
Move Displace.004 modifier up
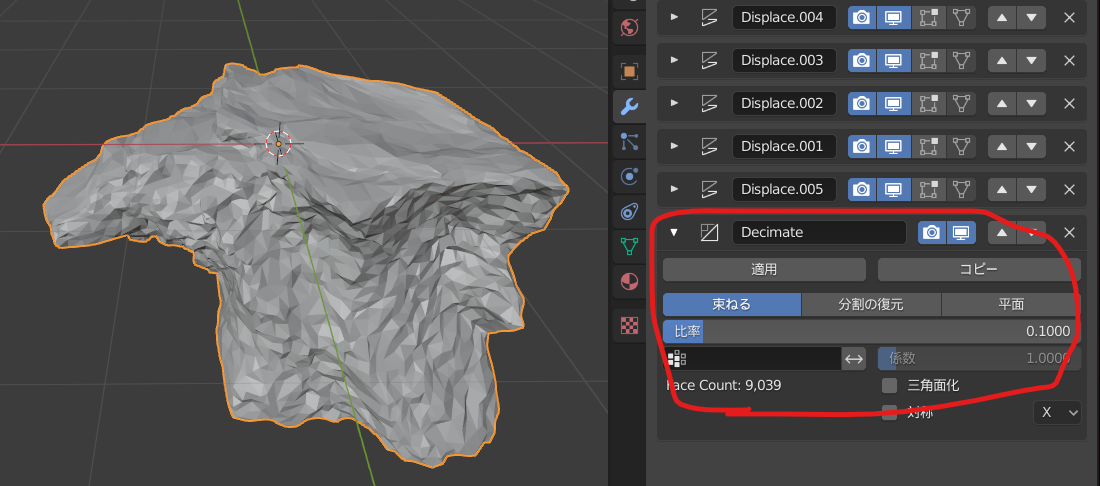tap(1002, 18)
